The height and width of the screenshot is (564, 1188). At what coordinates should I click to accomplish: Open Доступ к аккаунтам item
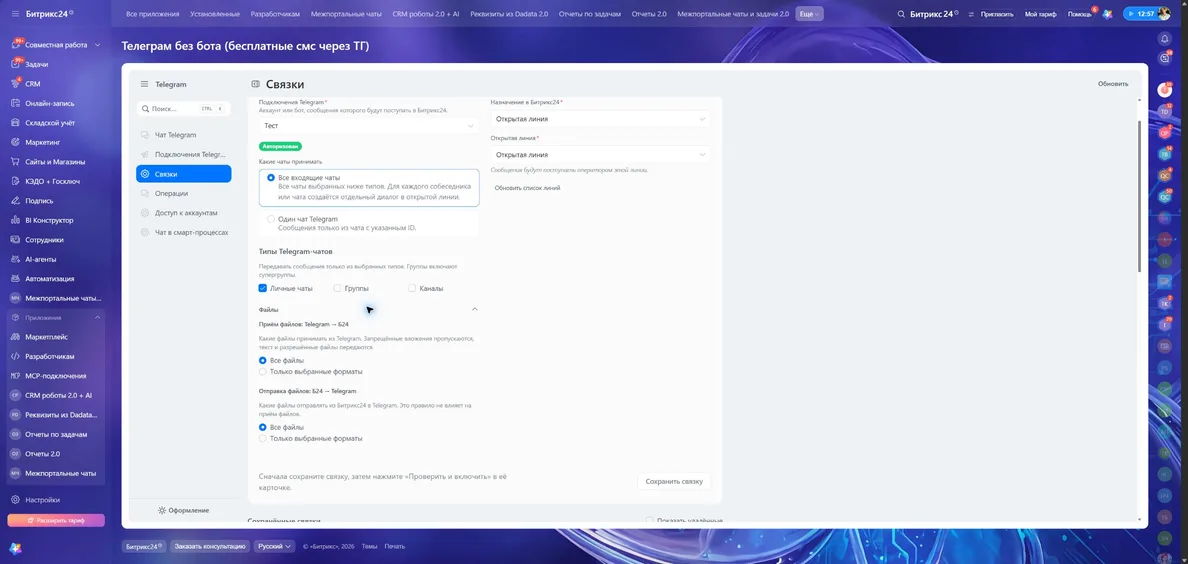pyautogui.click(x=184, y=213)
